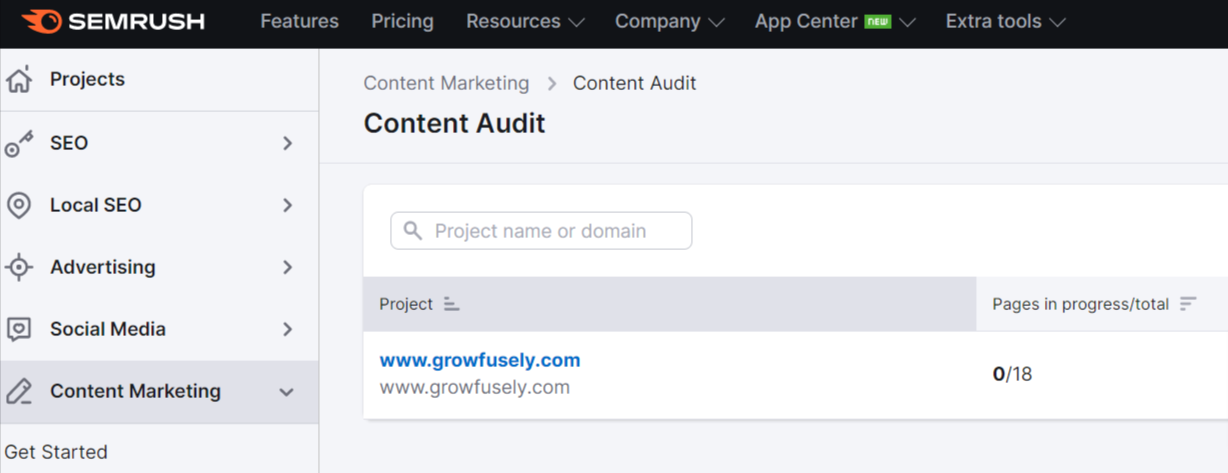Click the Content Audit breadcrumb text

(x=635, y=83)
